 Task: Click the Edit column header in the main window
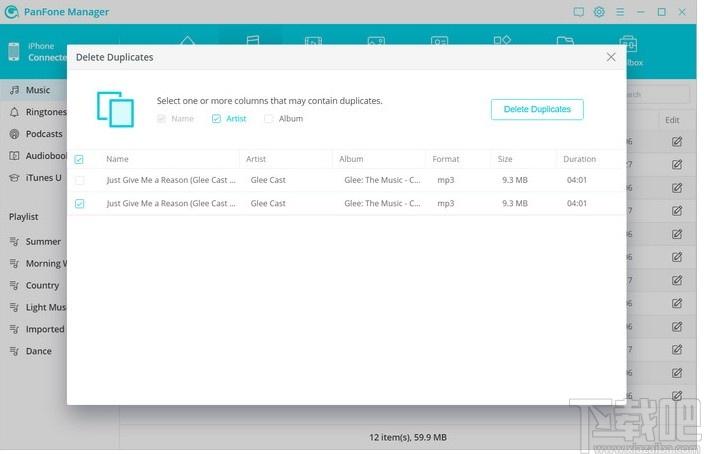[x=672, y=120]
